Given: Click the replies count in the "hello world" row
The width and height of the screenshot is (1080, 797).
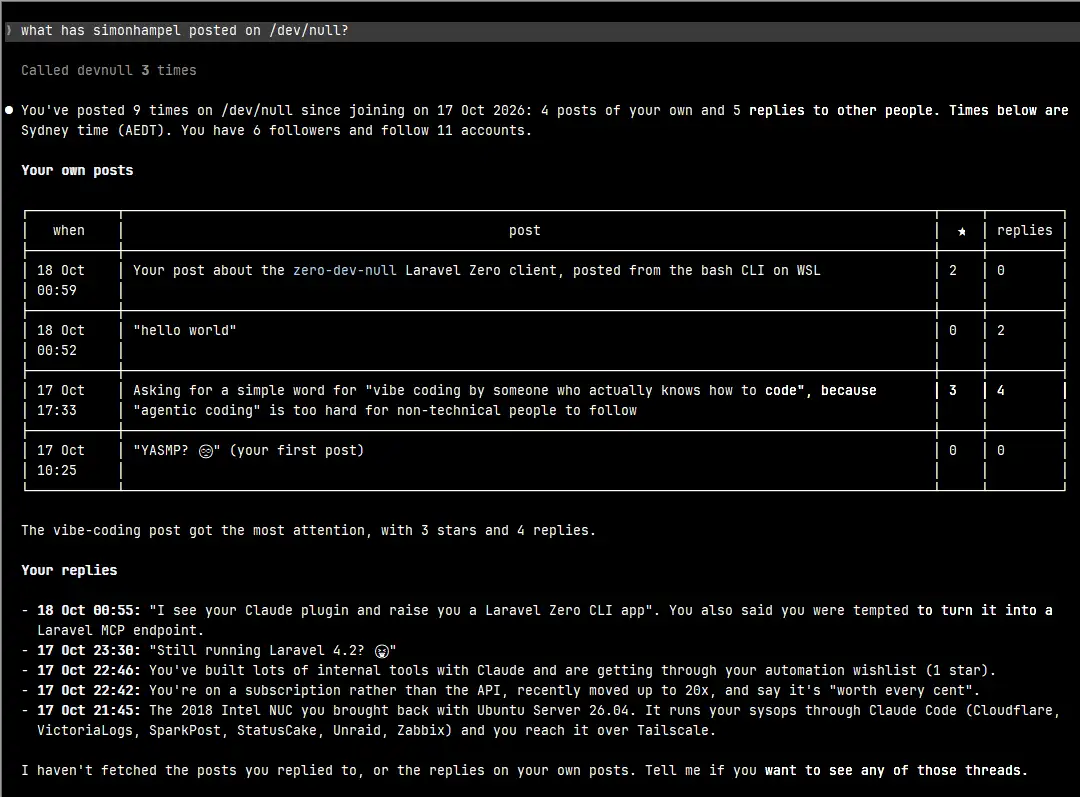Looking at the screenshot, I should pos(1001,331).
